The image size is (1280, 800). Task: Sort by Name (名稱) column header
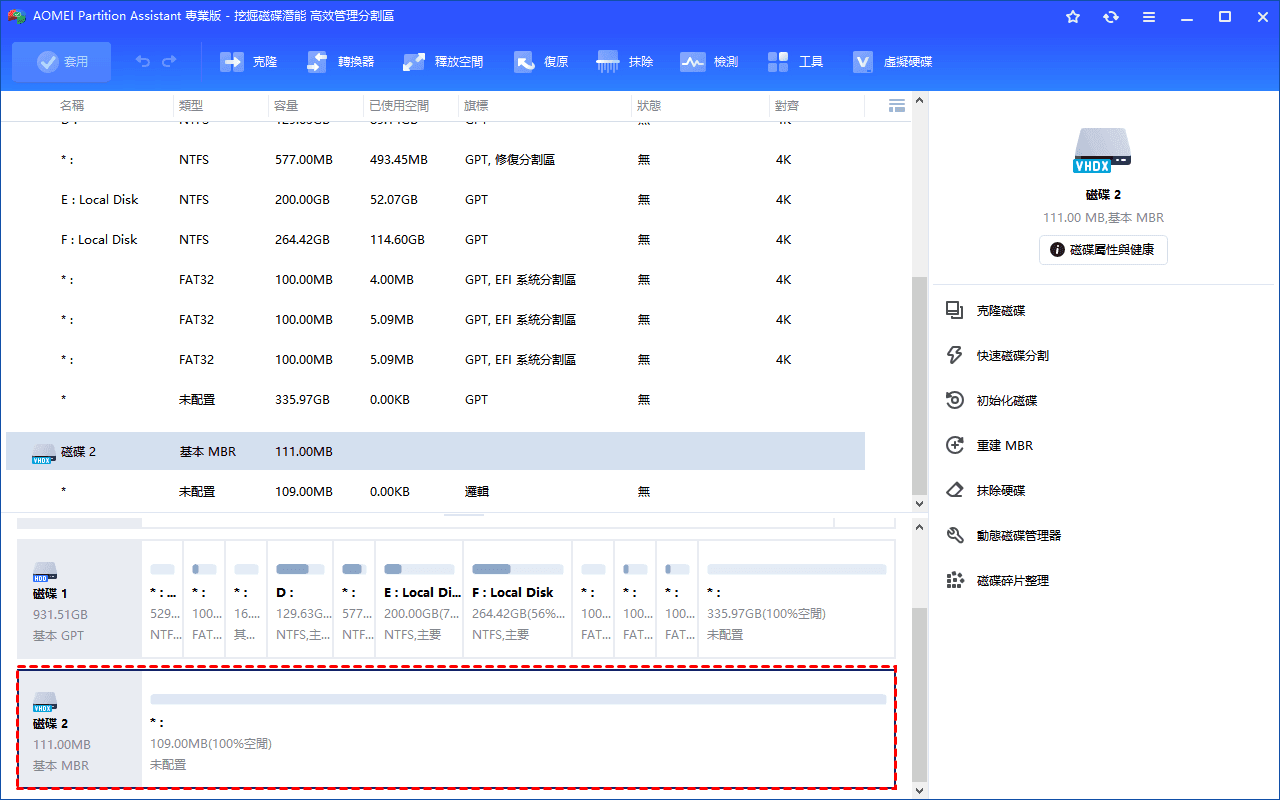point(72,105)
